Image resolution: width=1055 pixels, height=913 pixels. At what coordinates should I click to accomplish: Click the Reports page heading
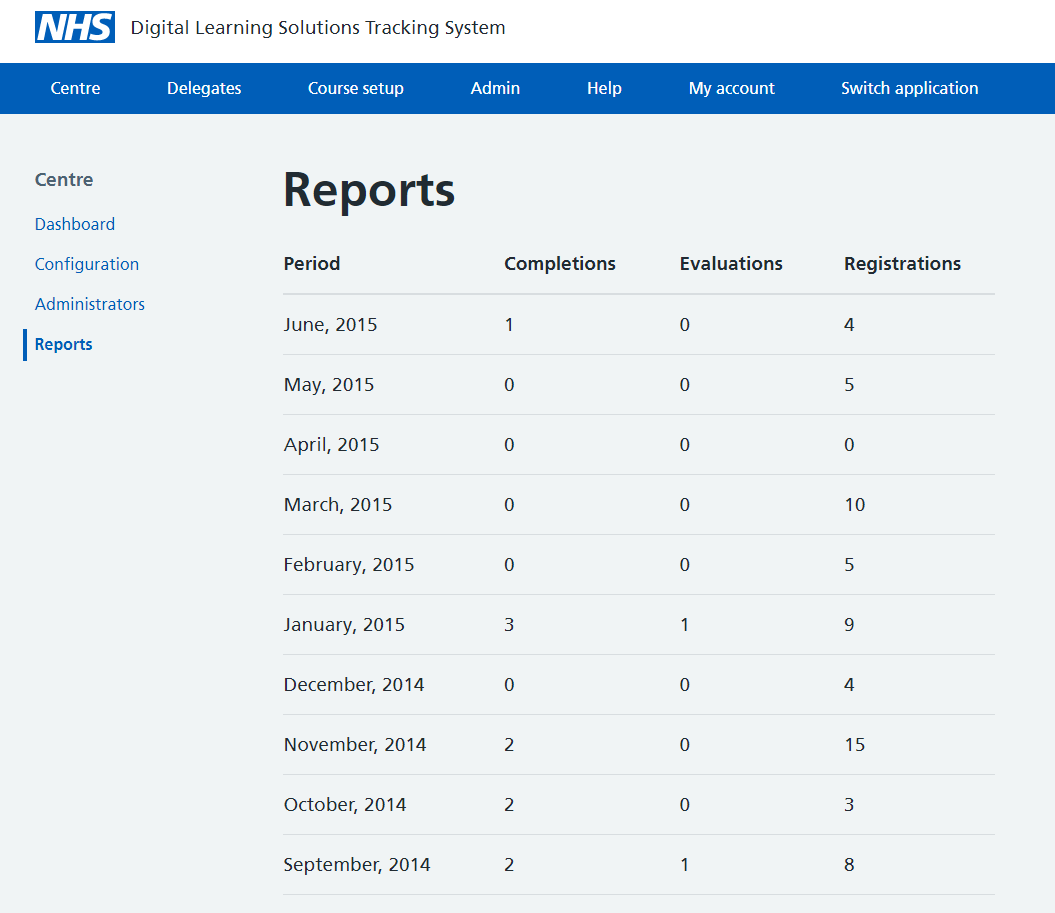tap(369, 190)
